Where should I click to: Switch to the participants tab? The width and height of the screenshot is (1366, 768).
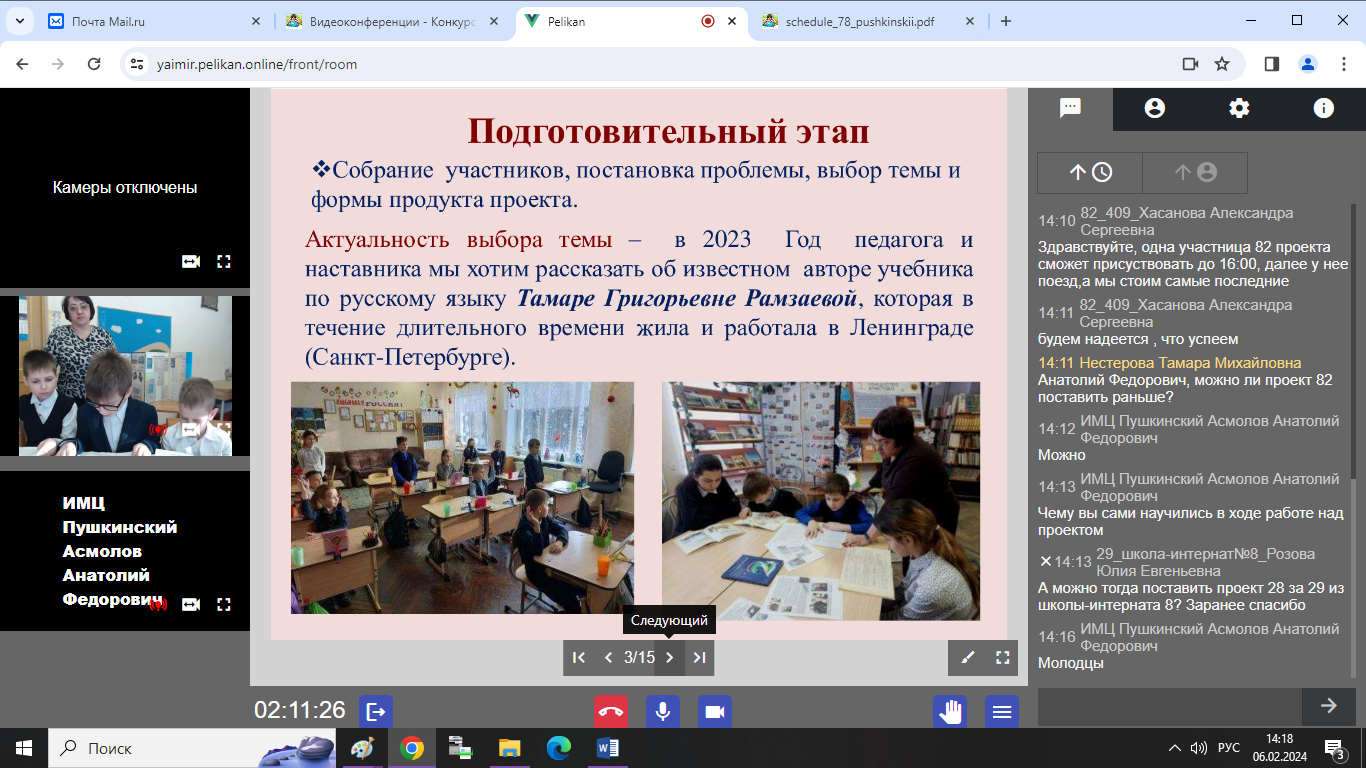[x=1155, y=108]
